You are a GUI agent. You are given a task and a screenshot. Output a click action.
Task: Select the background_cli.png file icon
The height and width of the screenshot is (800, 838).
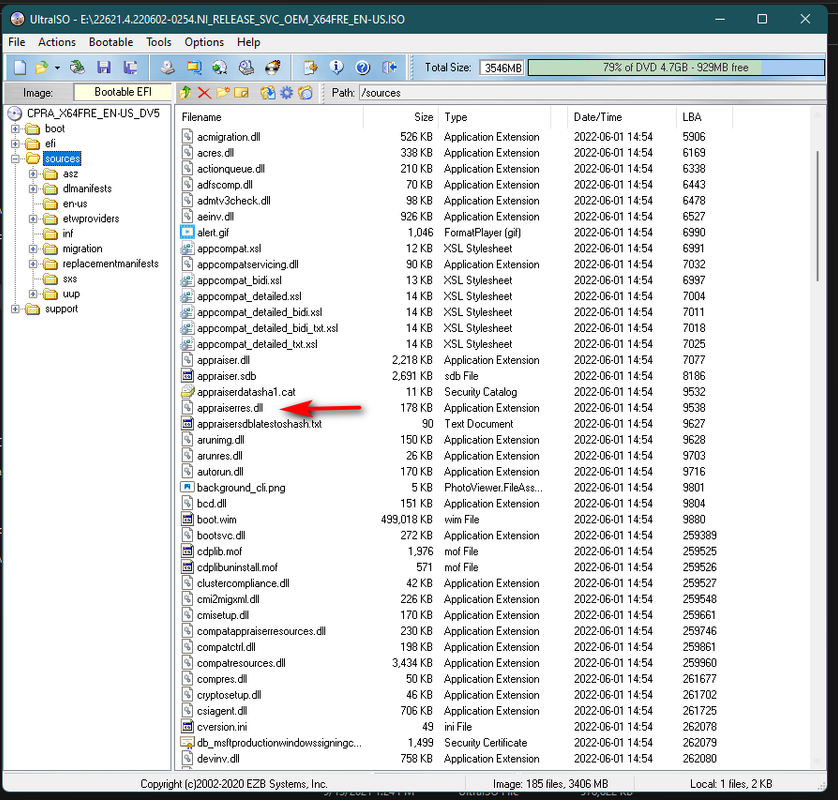(x=187, y=487)
